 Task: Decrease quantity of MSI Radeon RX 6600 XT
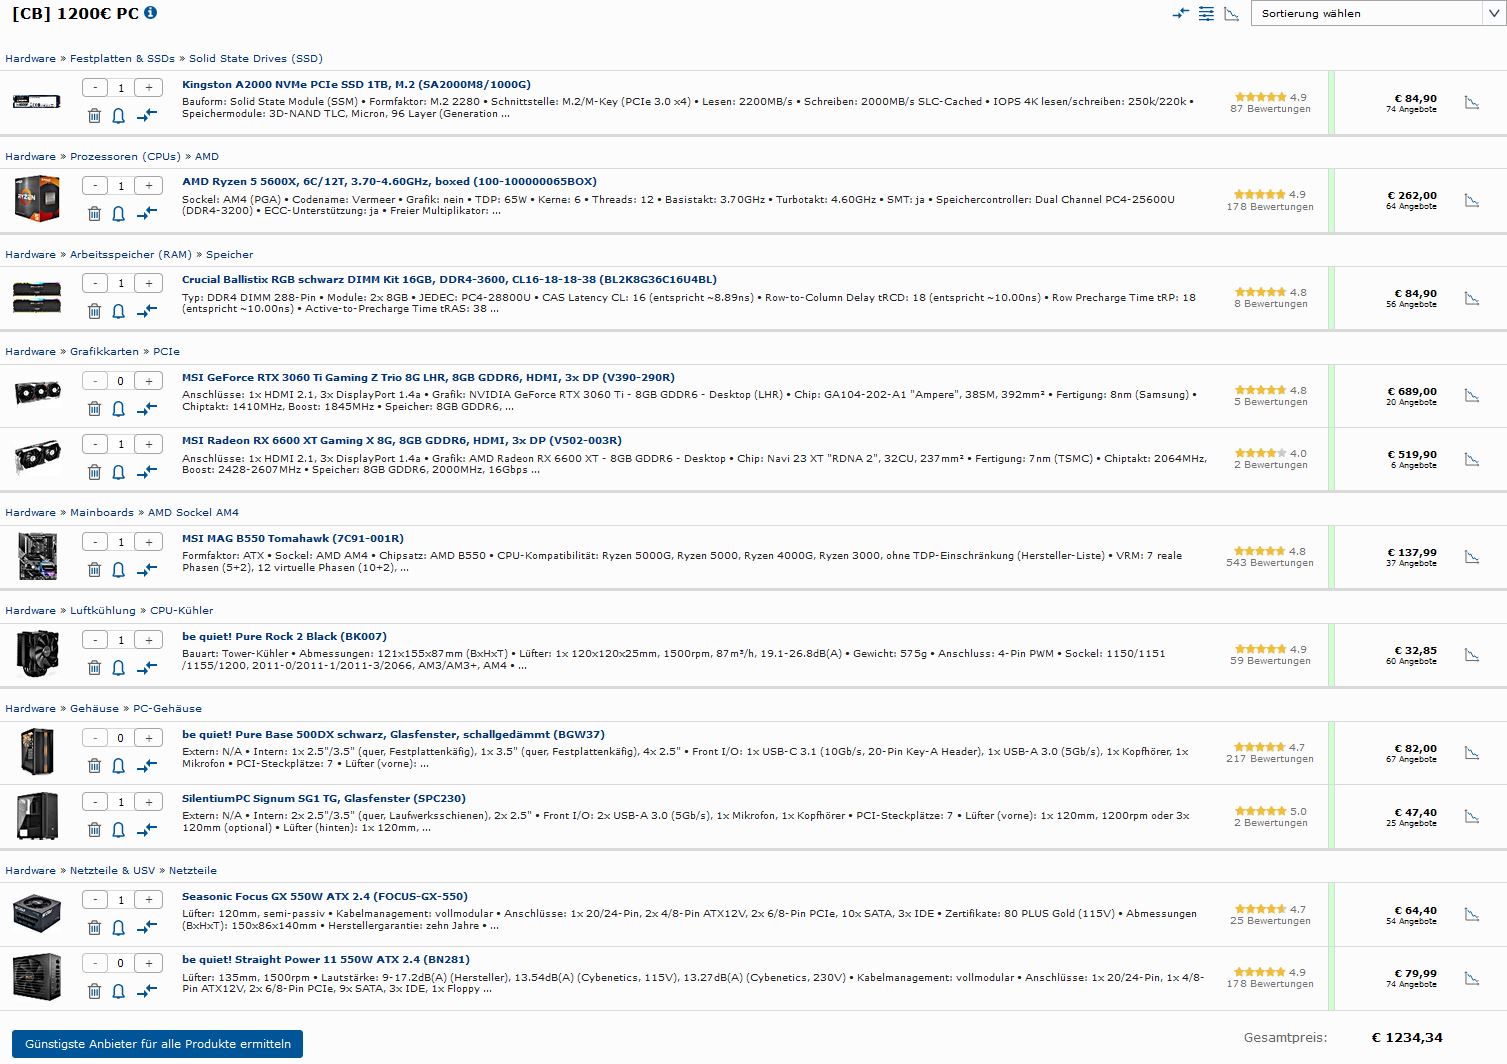[95, 444]
